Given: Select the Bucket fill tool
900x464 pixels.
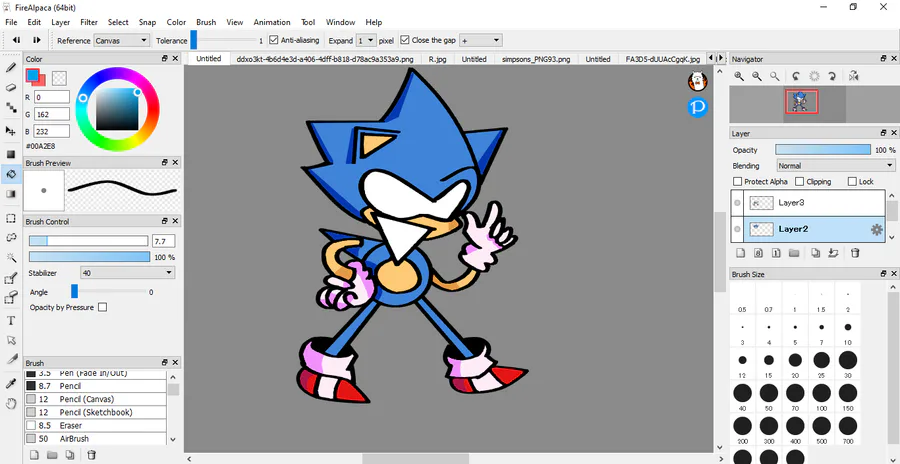Looking at the screenshot, I should point(10,174).
